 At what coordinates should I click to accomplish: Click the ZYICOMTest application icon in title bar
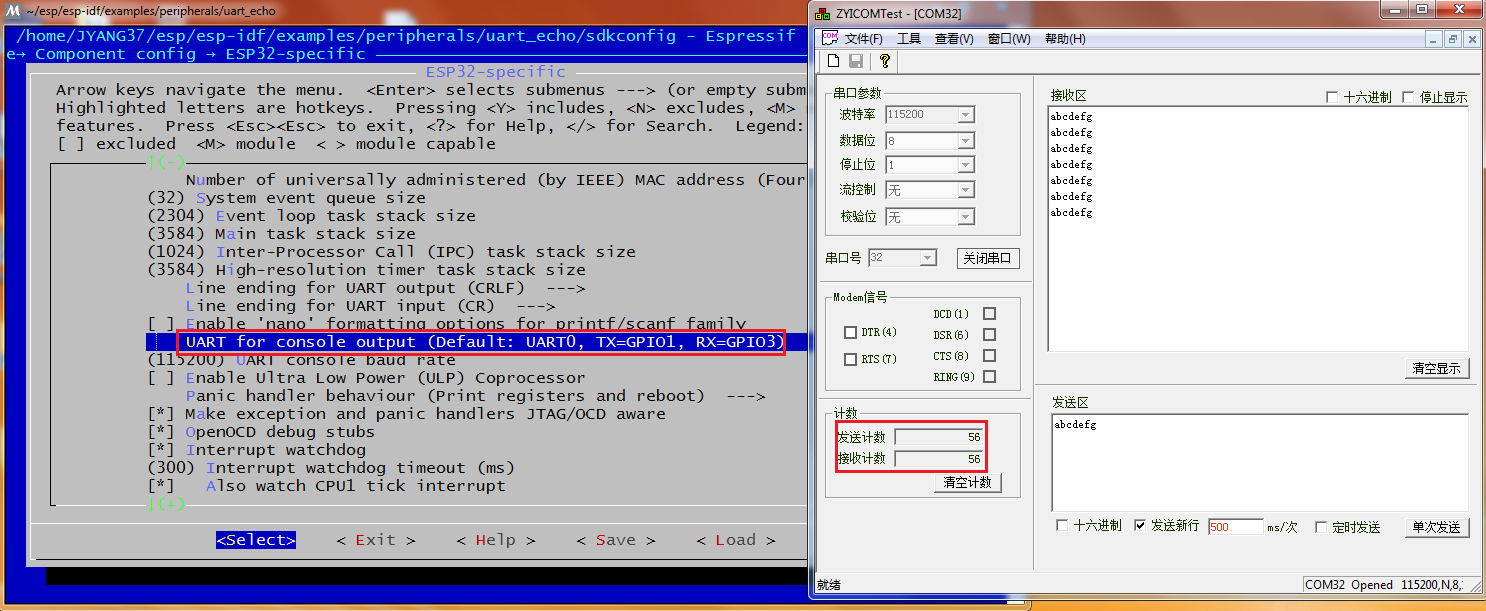click(x=822, y=11)
